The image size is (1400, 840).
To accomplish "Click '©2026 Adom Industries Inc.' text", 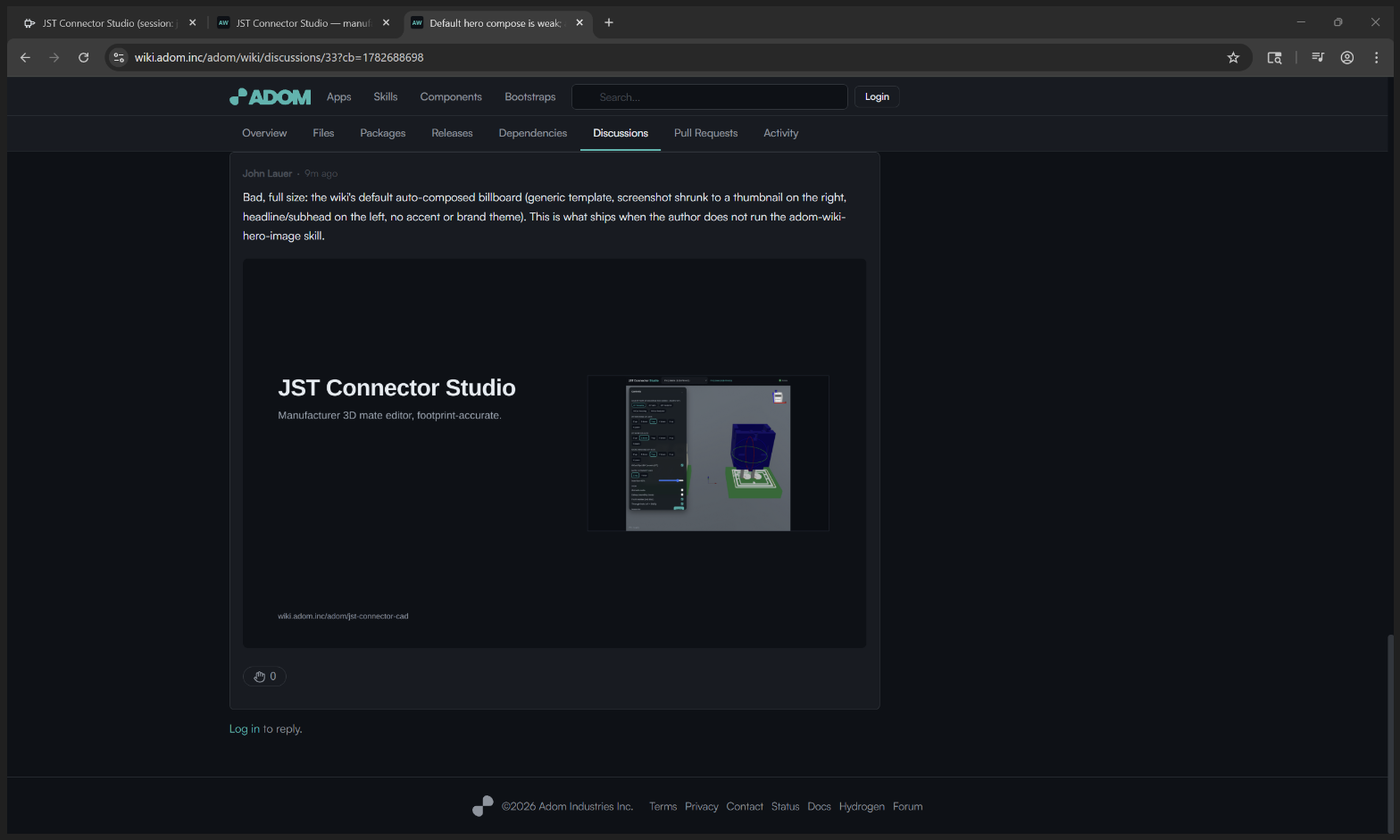I will tap(567, 806).
